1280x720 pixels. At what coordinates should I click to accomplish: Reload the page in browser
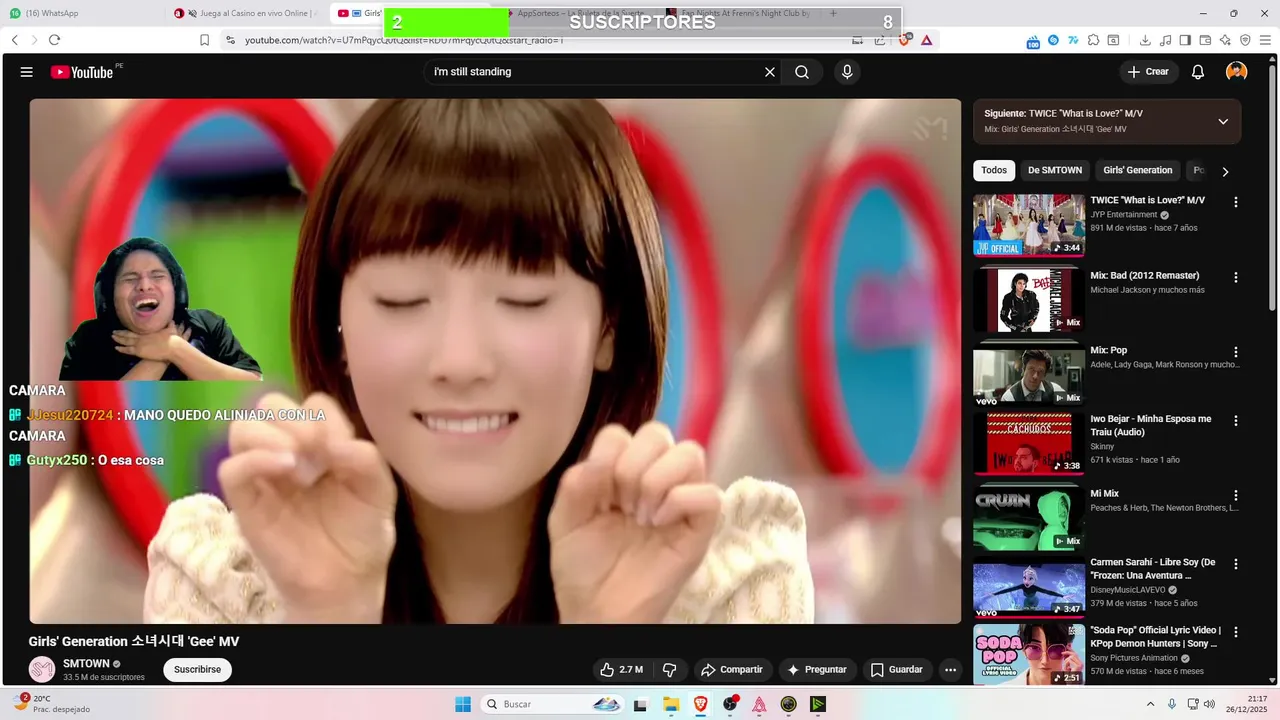click(54, 40)
